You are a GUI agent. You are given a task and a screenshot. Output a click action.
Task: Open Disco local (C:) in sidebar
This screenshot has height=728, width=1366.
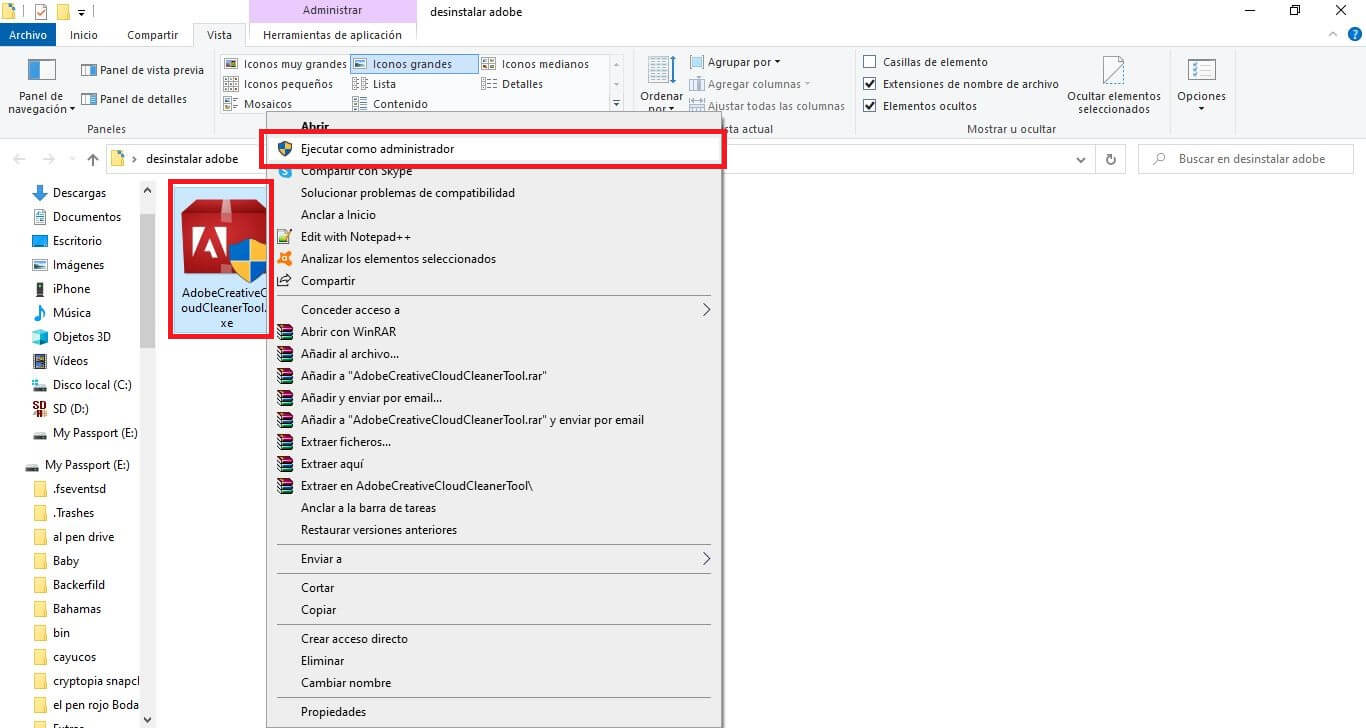[81, 385]
